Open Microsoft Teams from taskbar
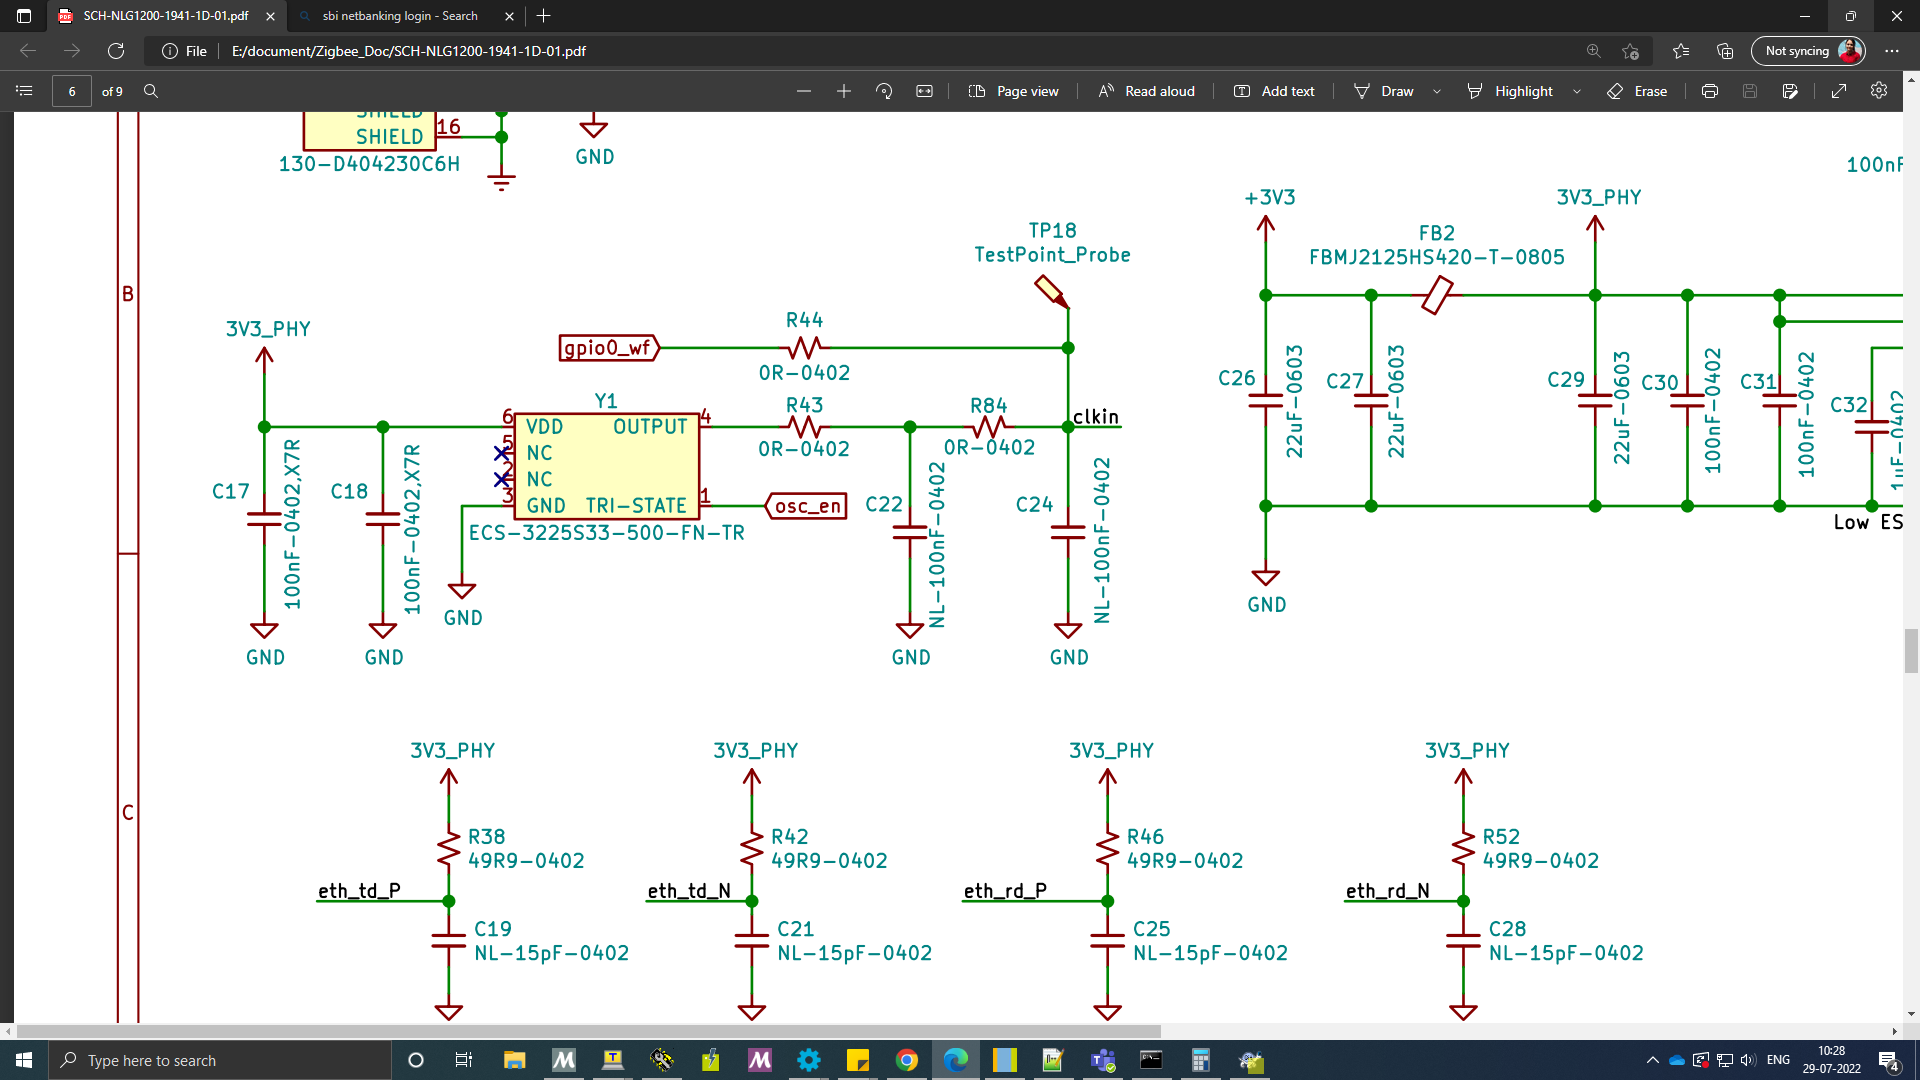Screen dimensions: 1920x1080 pyautogui.click(x=1103, y=1060)
